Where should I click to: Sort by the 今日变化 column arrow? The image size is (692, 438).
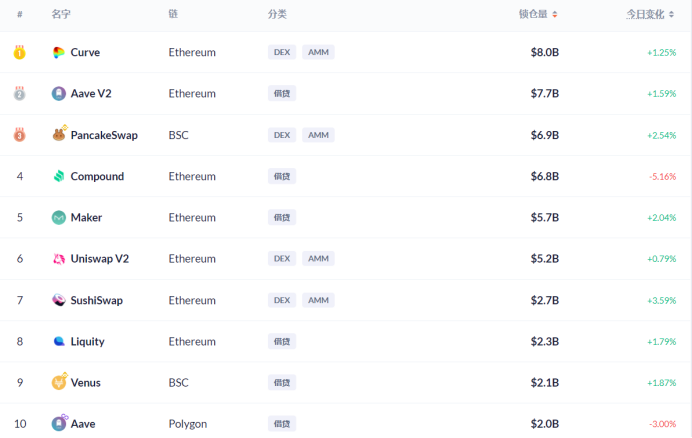[x=672, y=15]
